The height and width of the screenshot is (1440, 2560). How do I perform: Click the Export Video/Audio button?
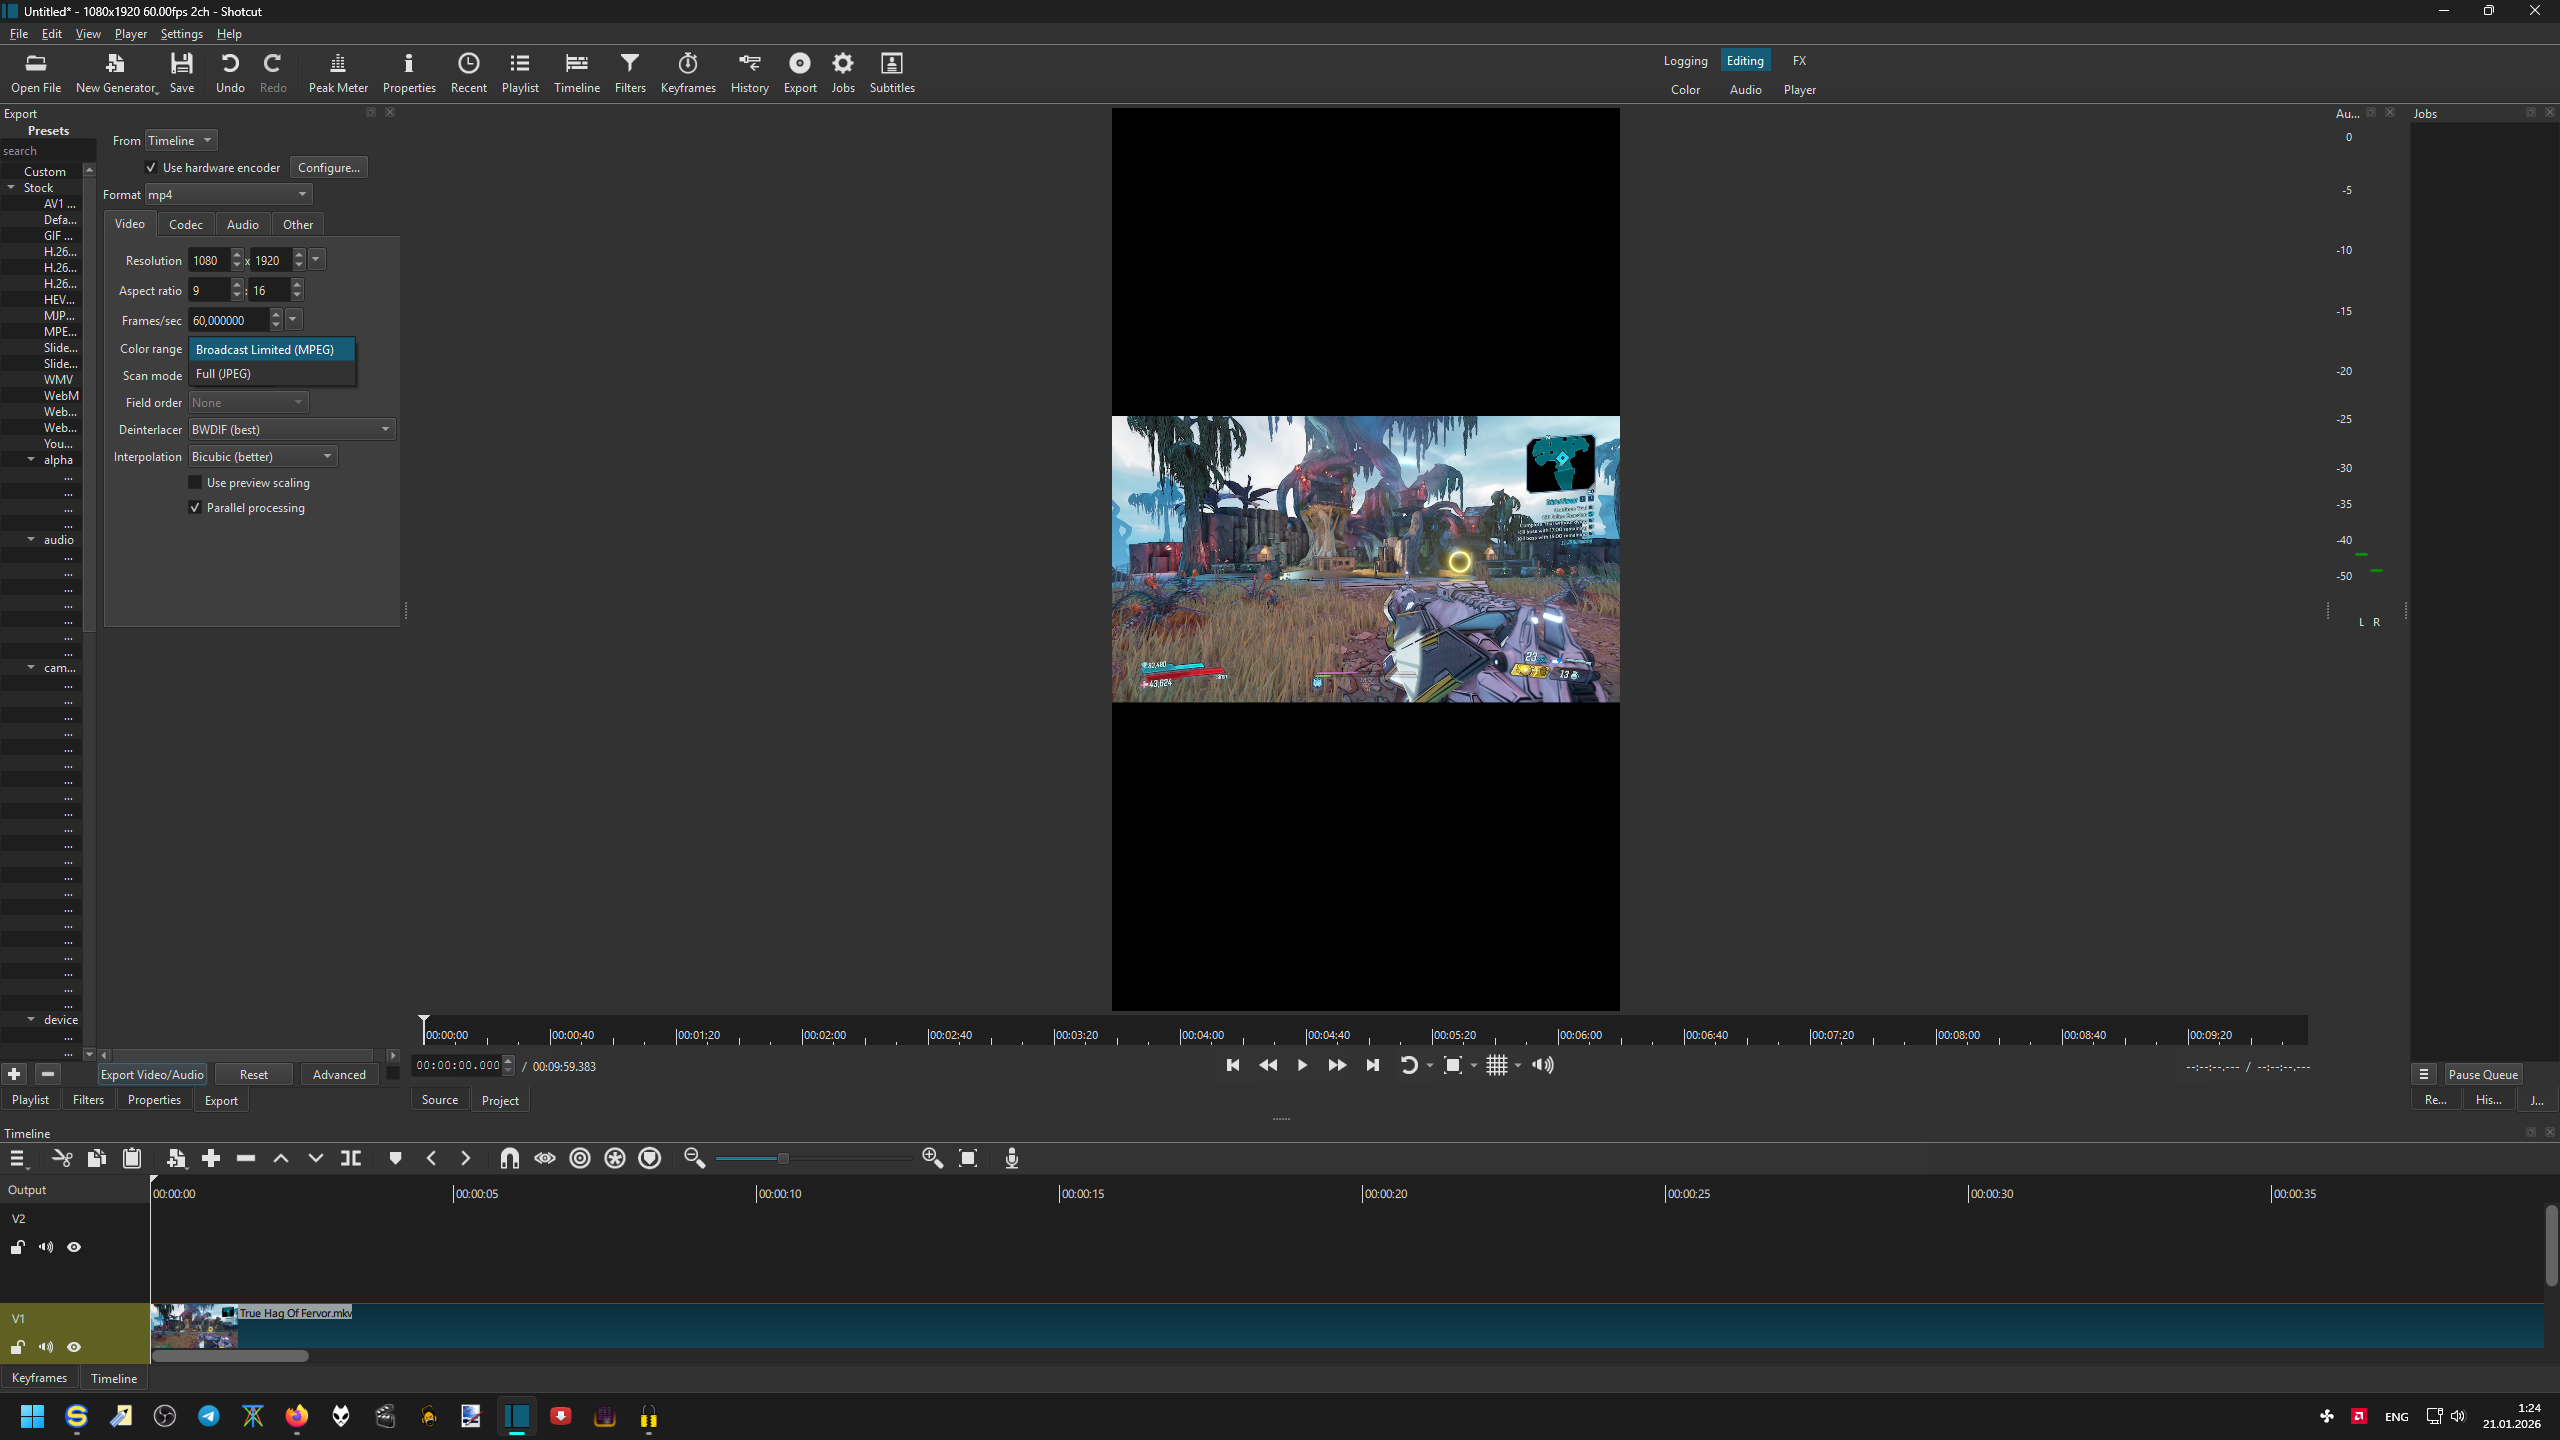point(152,1074)
